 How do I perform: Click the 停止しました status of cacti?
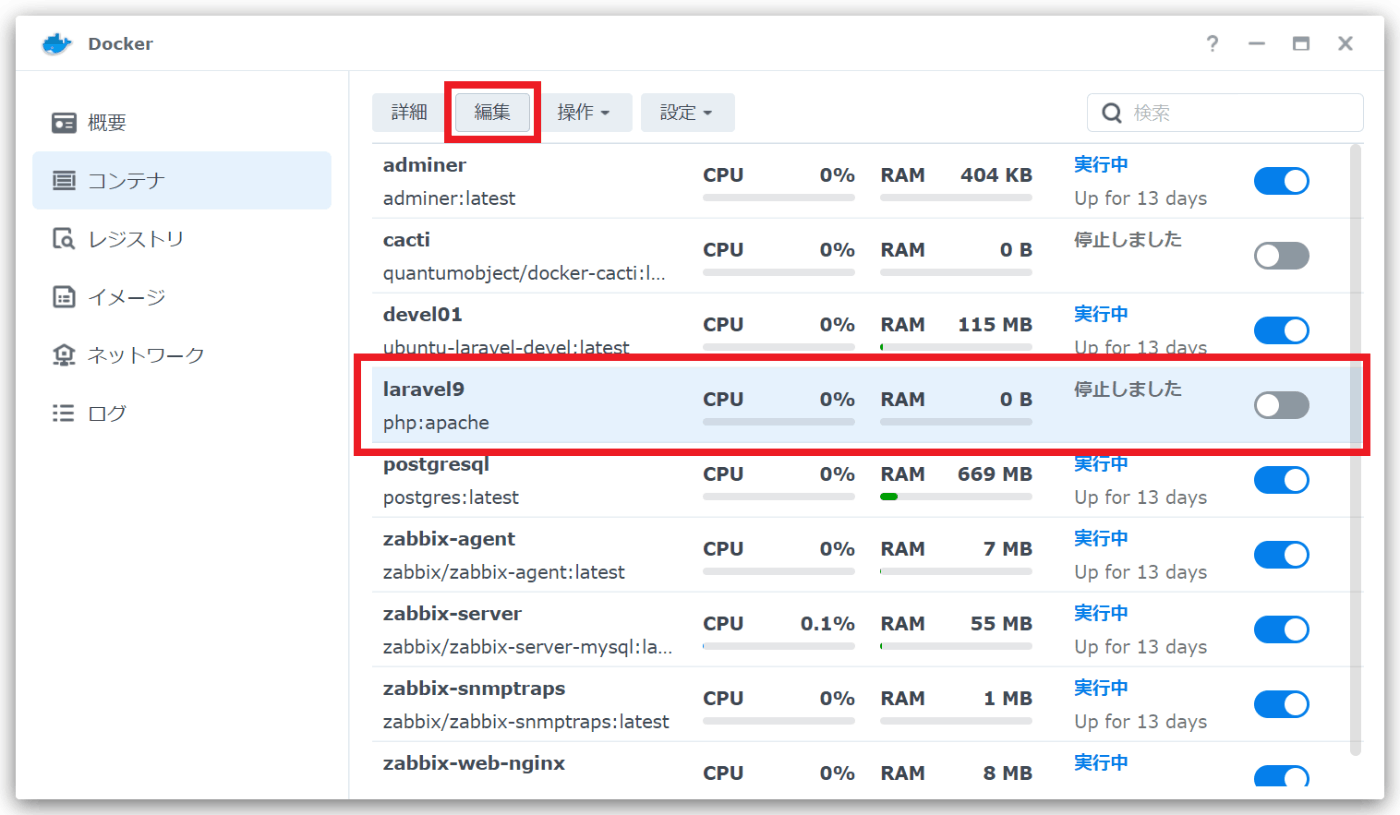coord(1128,240)
